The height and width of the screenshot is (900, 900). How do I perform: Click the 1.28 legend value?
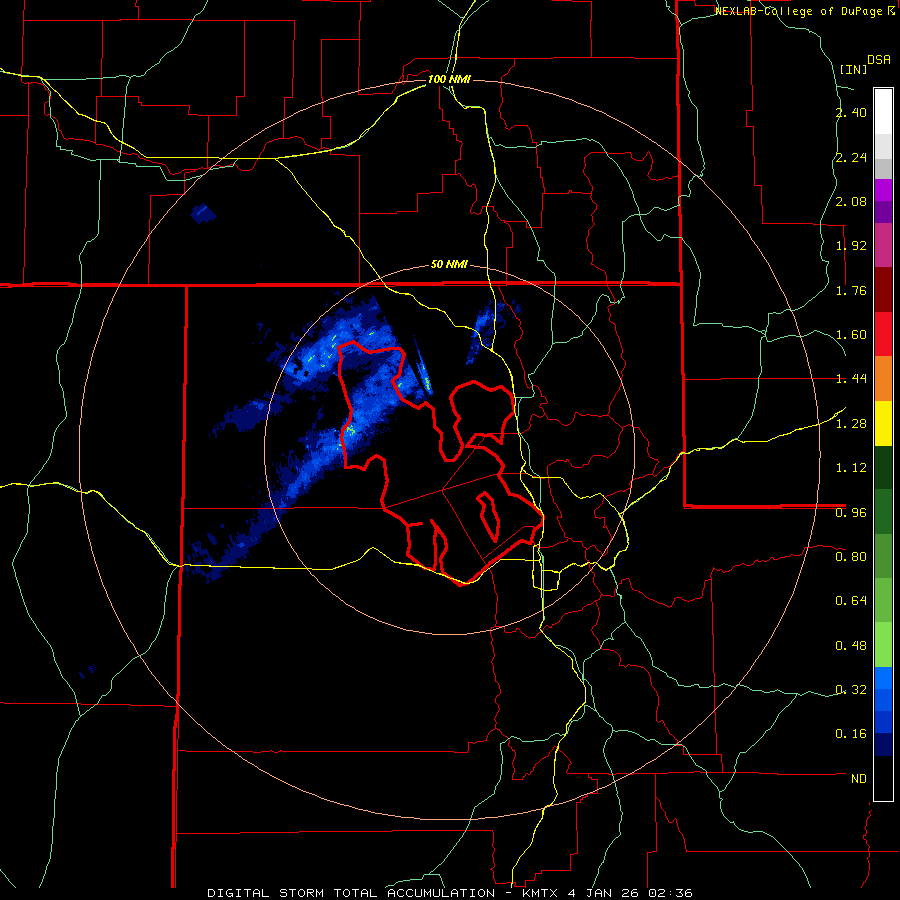click(x=851, y=424)
